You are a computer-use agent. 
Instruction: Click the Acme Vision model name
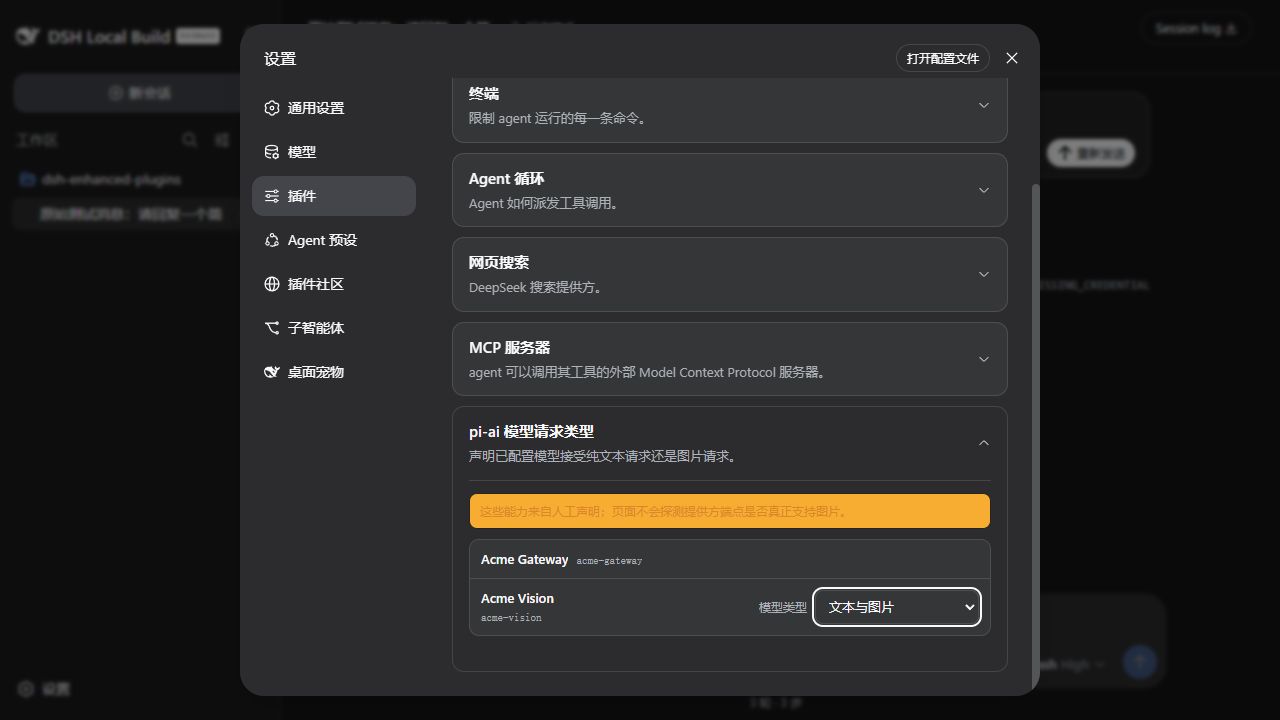click(x=517, y=598)
